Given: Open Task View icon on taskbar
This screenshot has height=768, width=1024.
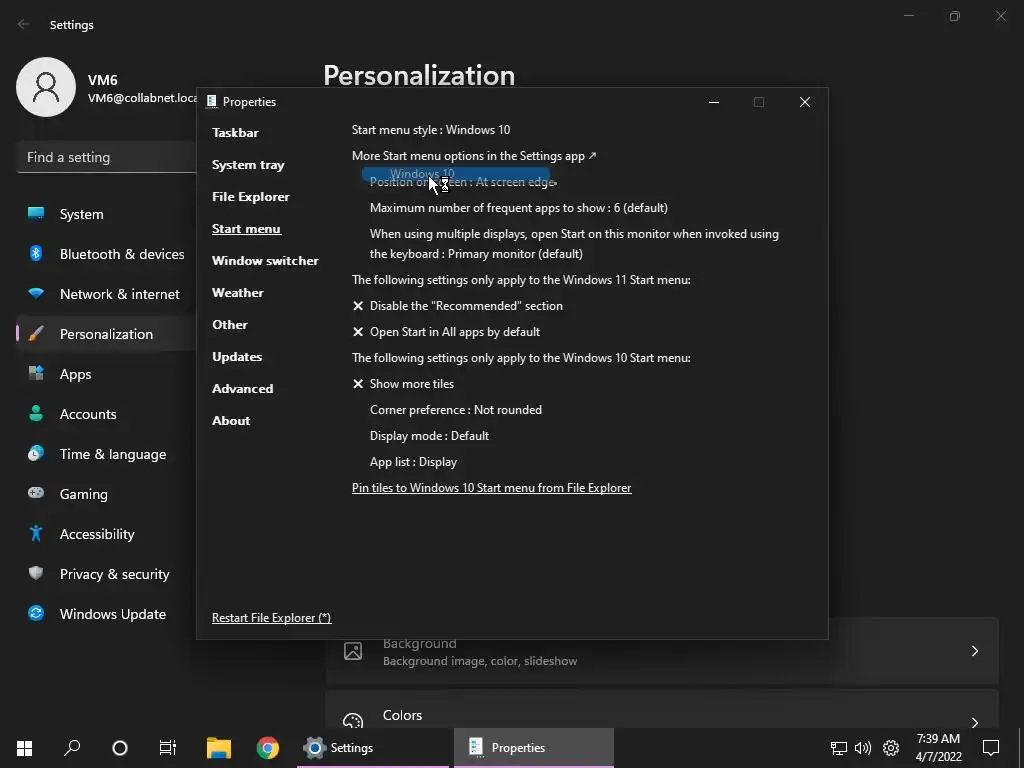Looking at the screenshot, I should [x=168, y=748].
